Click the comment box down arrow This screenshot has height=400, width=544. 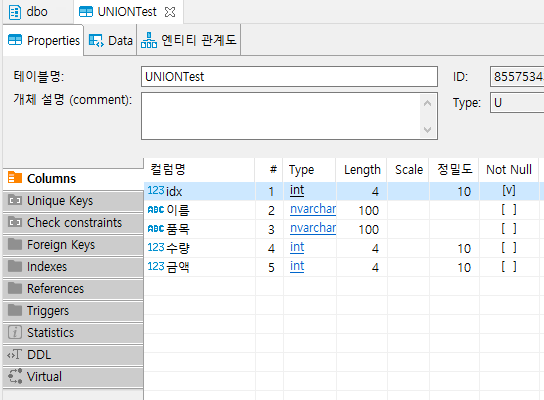[x=427, y=130]
